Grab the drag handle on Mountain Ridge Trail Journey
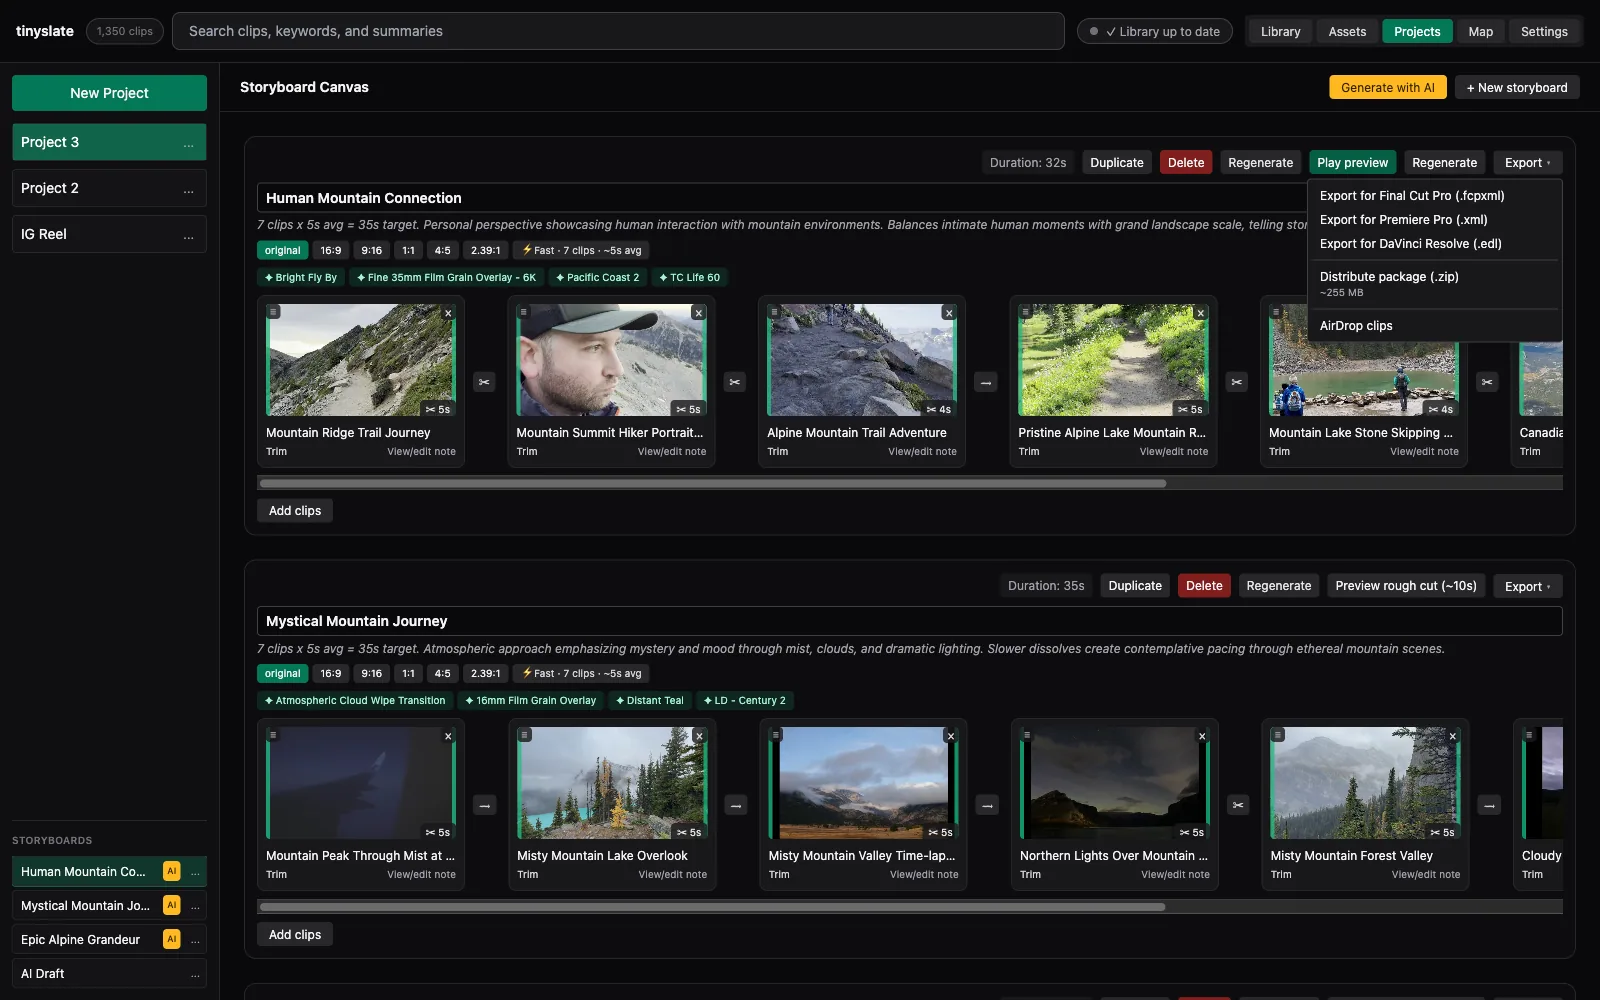The width and height of the screenshot is (1600, 1000). [x=273, y=312]
